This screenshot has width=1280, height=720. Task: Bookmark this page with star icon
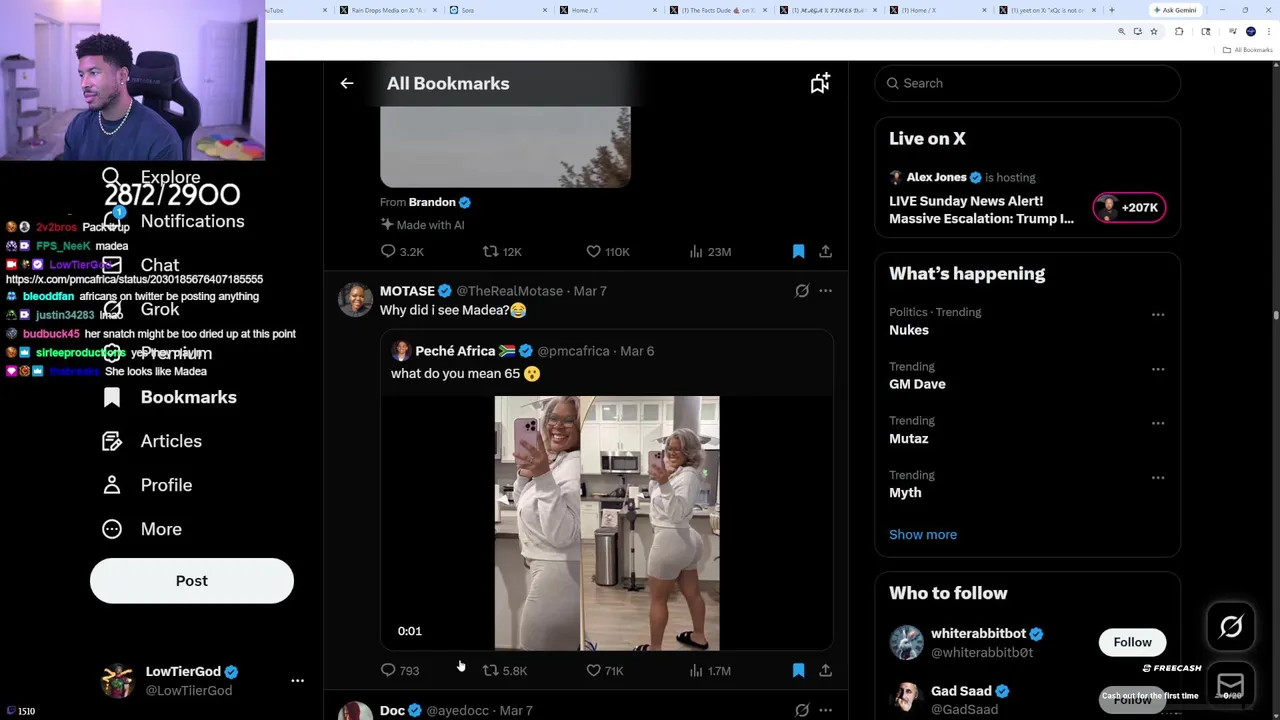tap(1153, 32)
